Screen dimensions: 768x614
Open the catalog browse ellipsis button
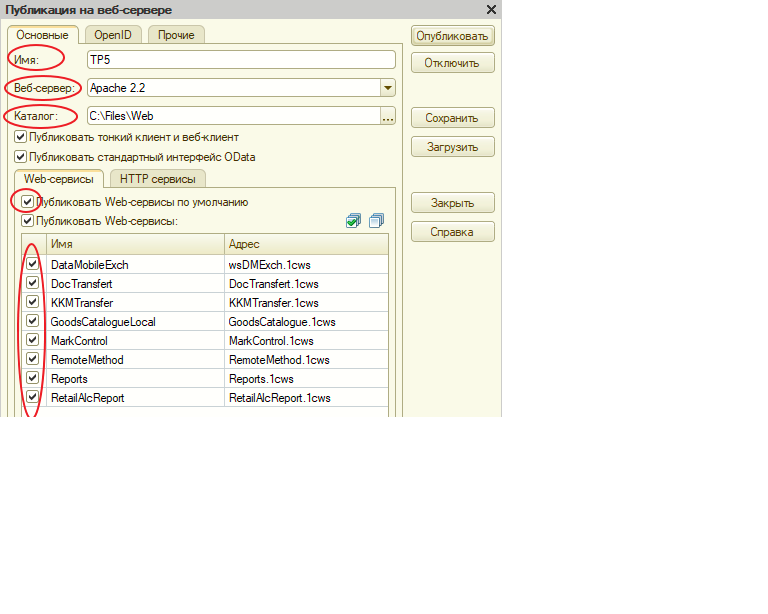388,116
